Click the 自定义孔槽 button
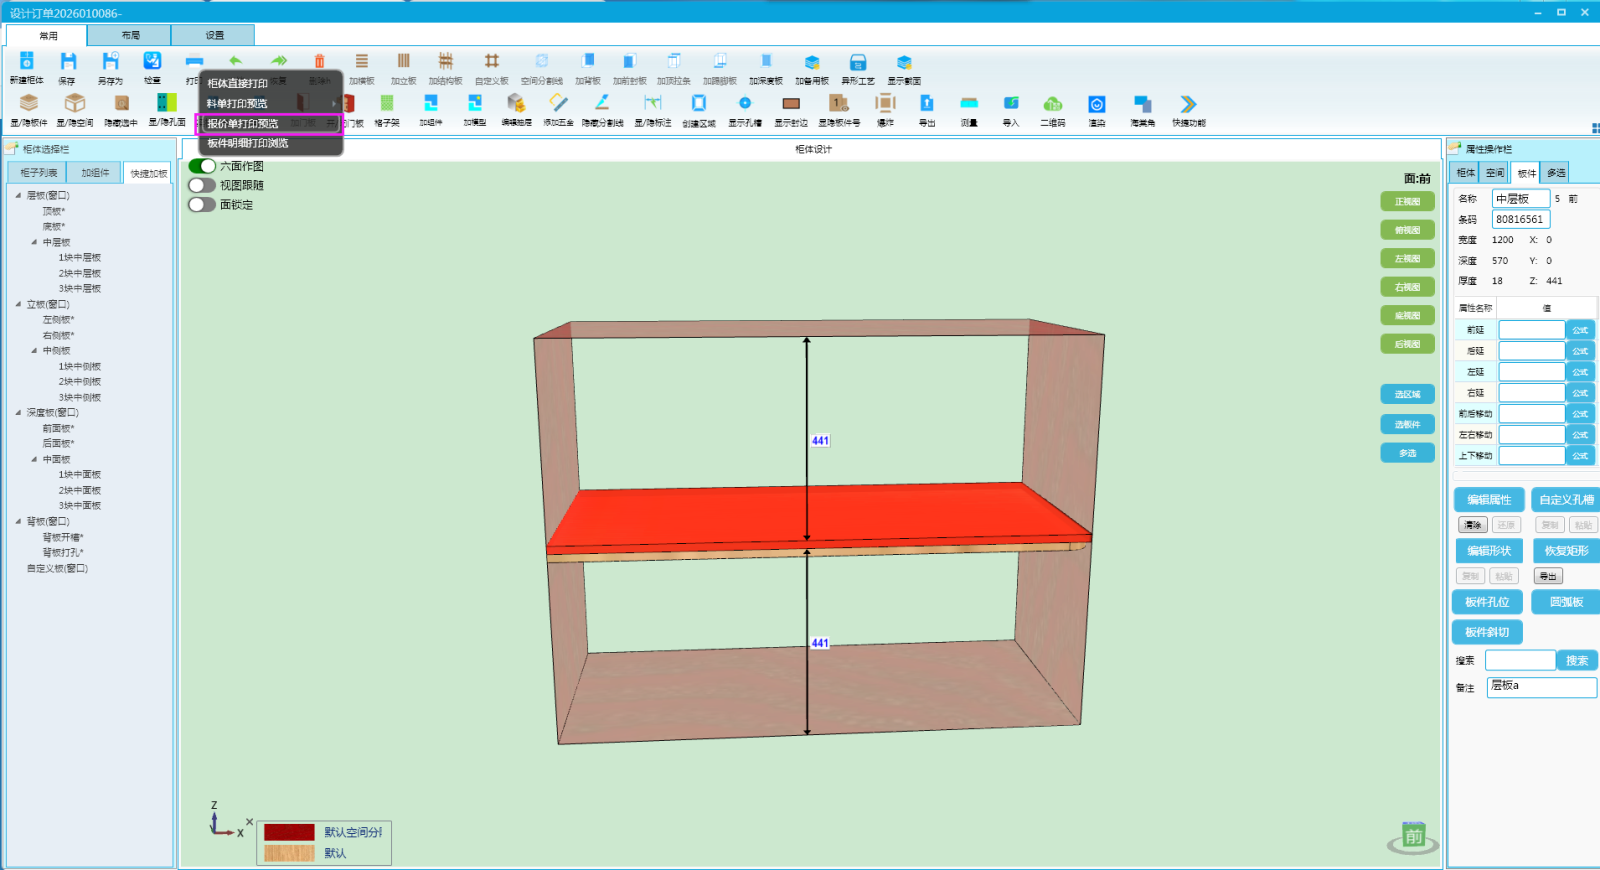Image resolution: width=1600 pixels, height=870 pixels. (1566, 500)
